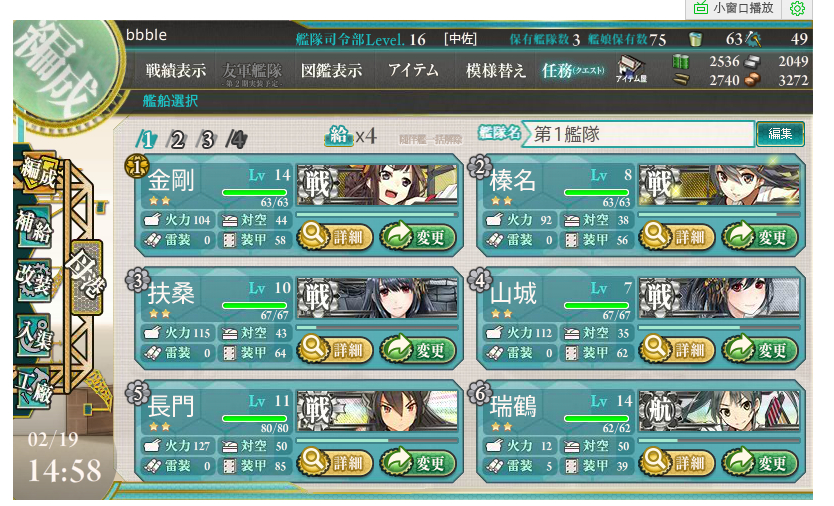Switch to fleet tab 4
Viewport: 834px width, 506px height.
point(236,139)
